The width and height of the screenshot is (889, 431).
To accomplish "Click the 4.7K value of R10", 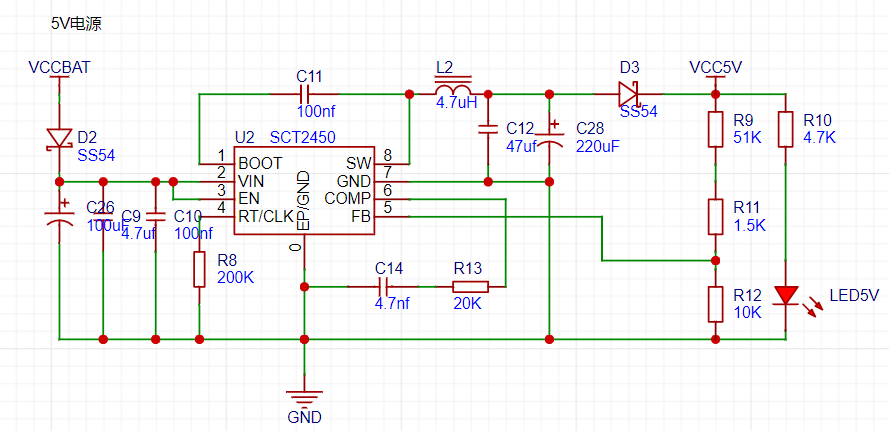I will point(819,138).
